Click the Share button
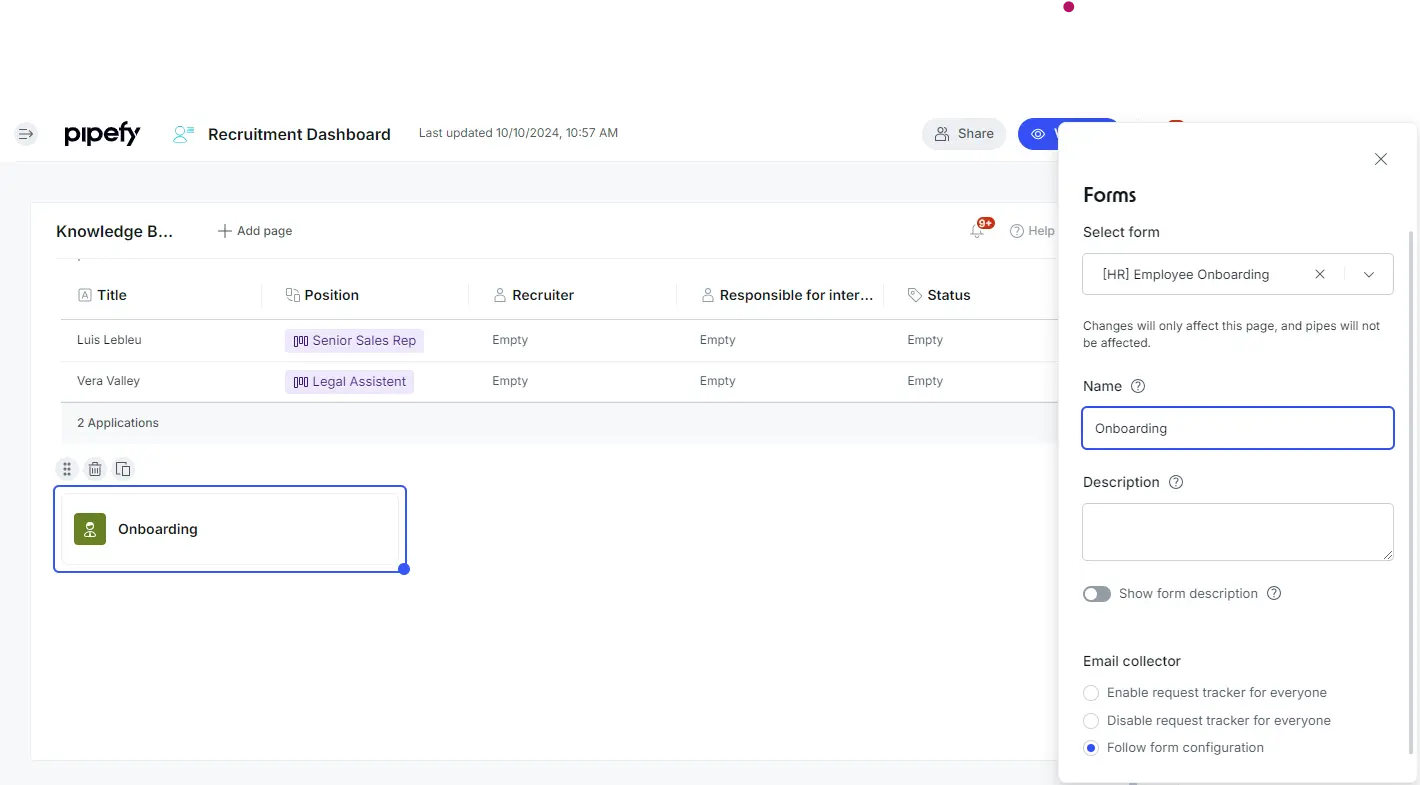Viewport: 1420px width, 785px height. point(963,133)
